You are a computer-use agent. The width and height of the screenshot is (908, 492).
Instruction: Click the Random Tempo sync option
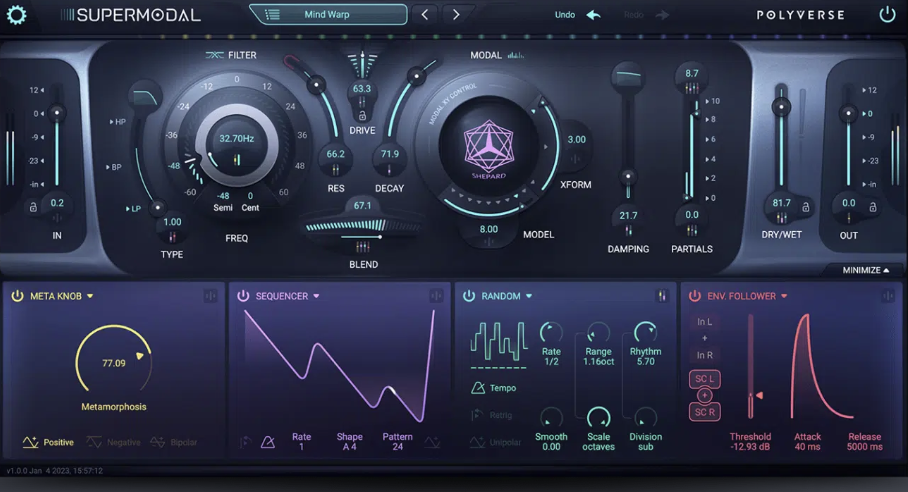point(493,388)
